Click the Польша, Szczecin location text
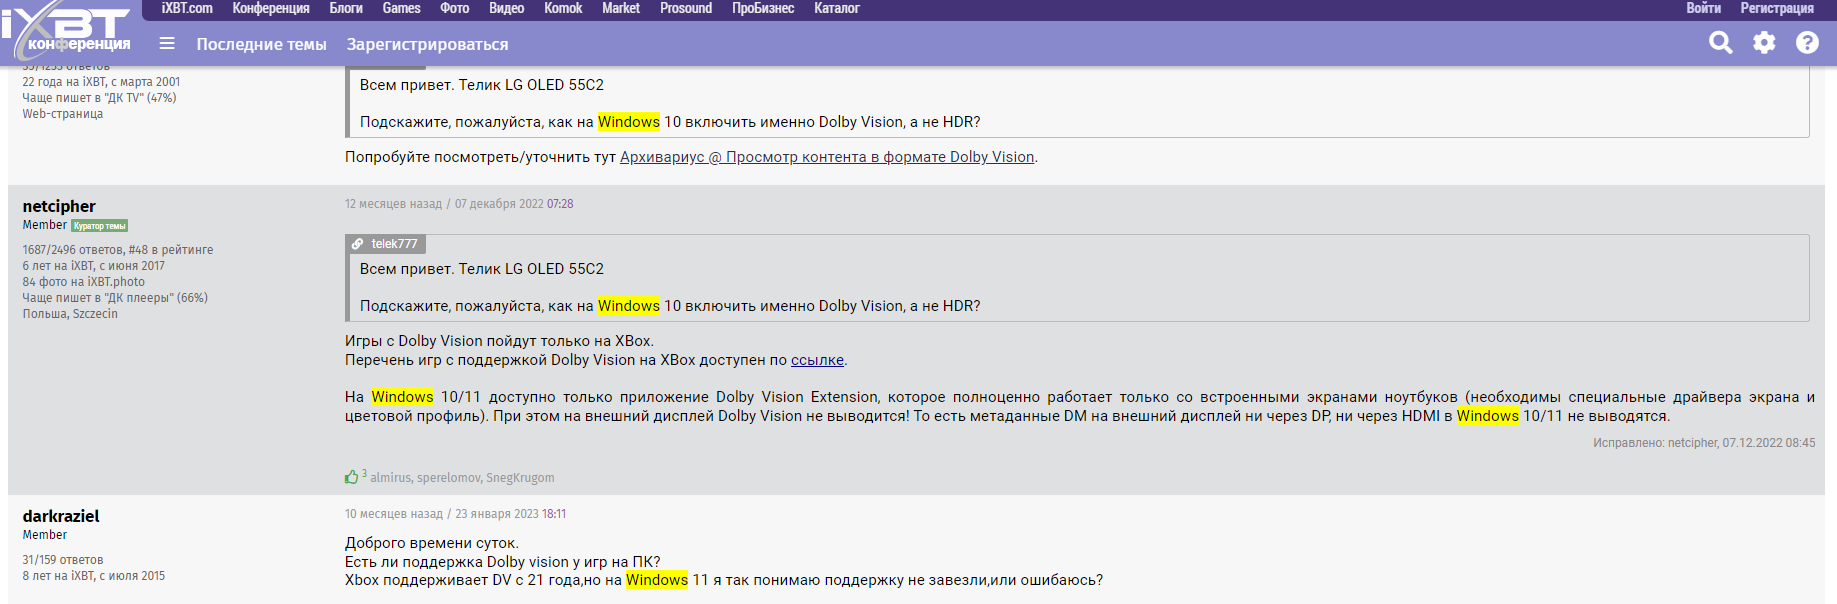 point(70,314)
